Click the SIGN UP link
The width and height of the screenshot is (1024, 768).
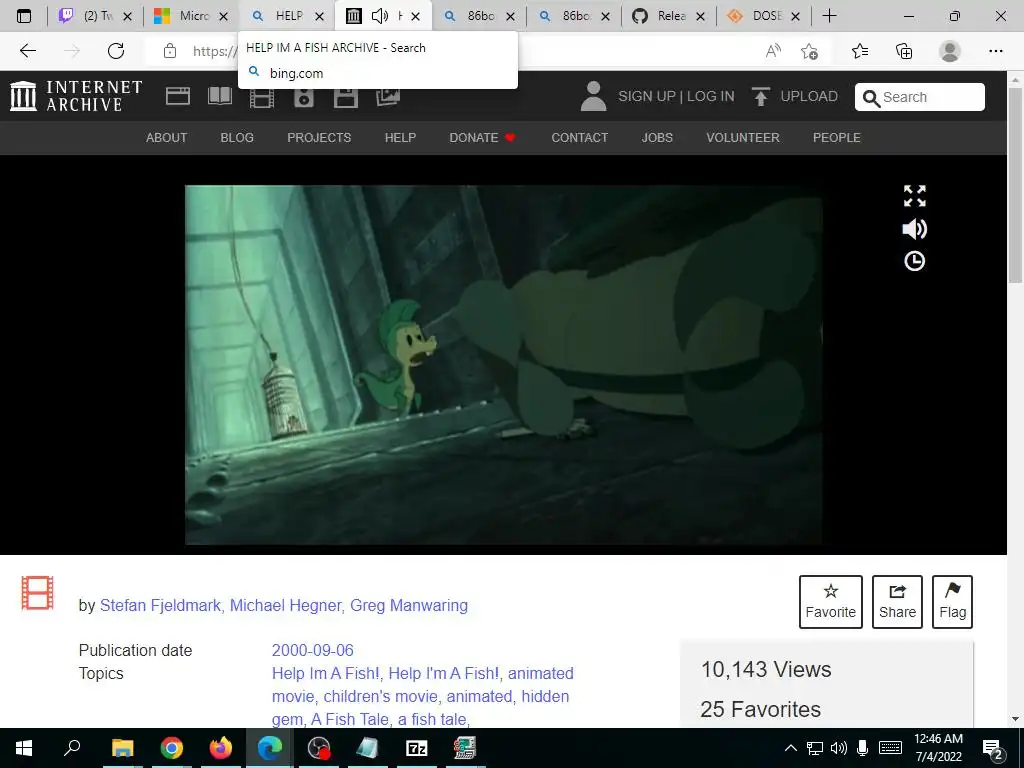[x=647, y=96]
